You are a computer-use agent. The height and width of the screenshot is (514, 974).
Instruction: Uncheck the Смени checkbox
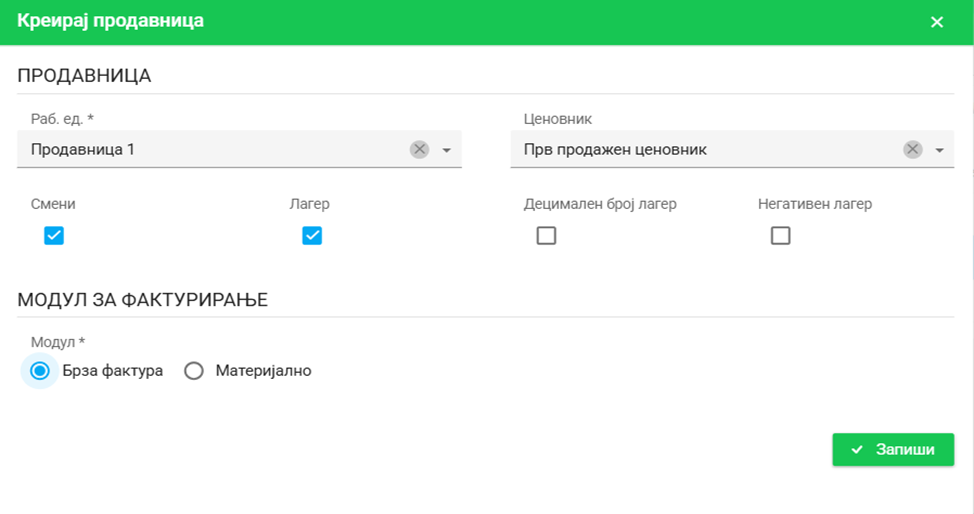[54, 236]
